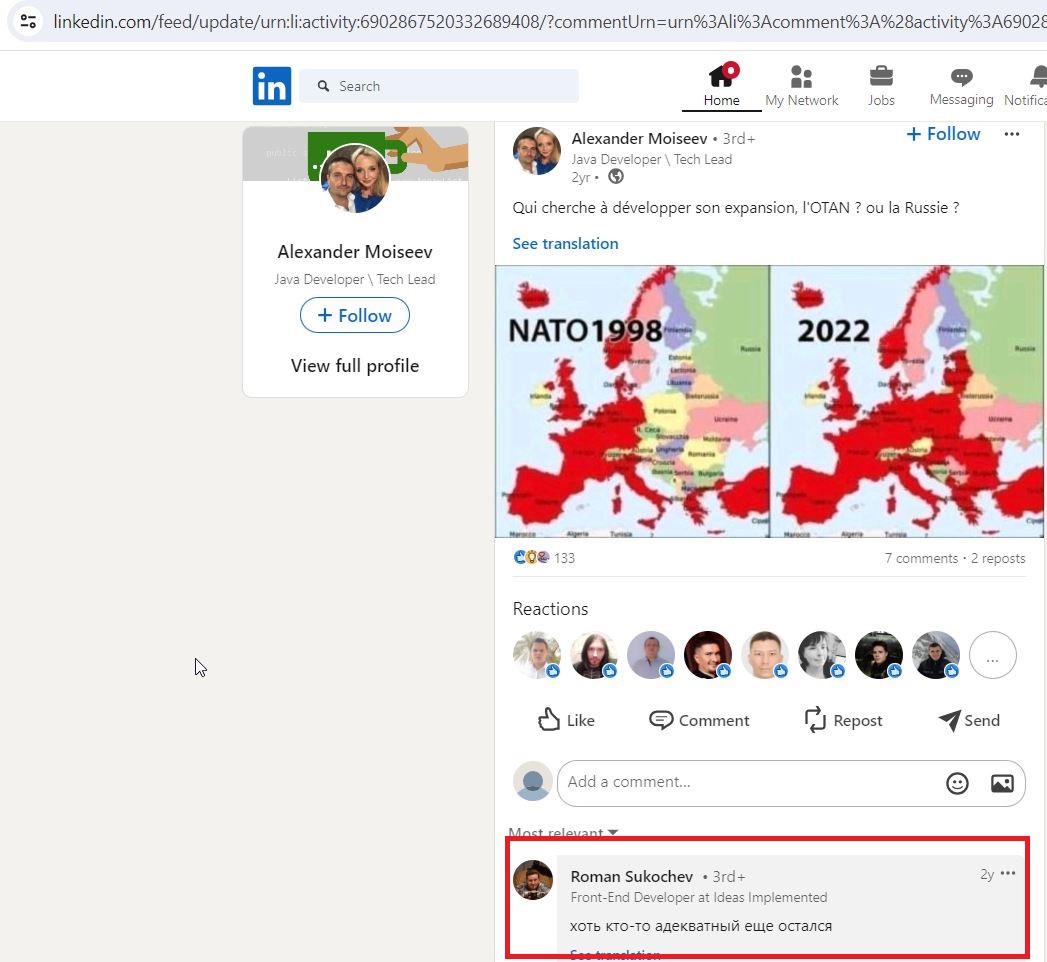Open the Messaging tab

[962, 86]
